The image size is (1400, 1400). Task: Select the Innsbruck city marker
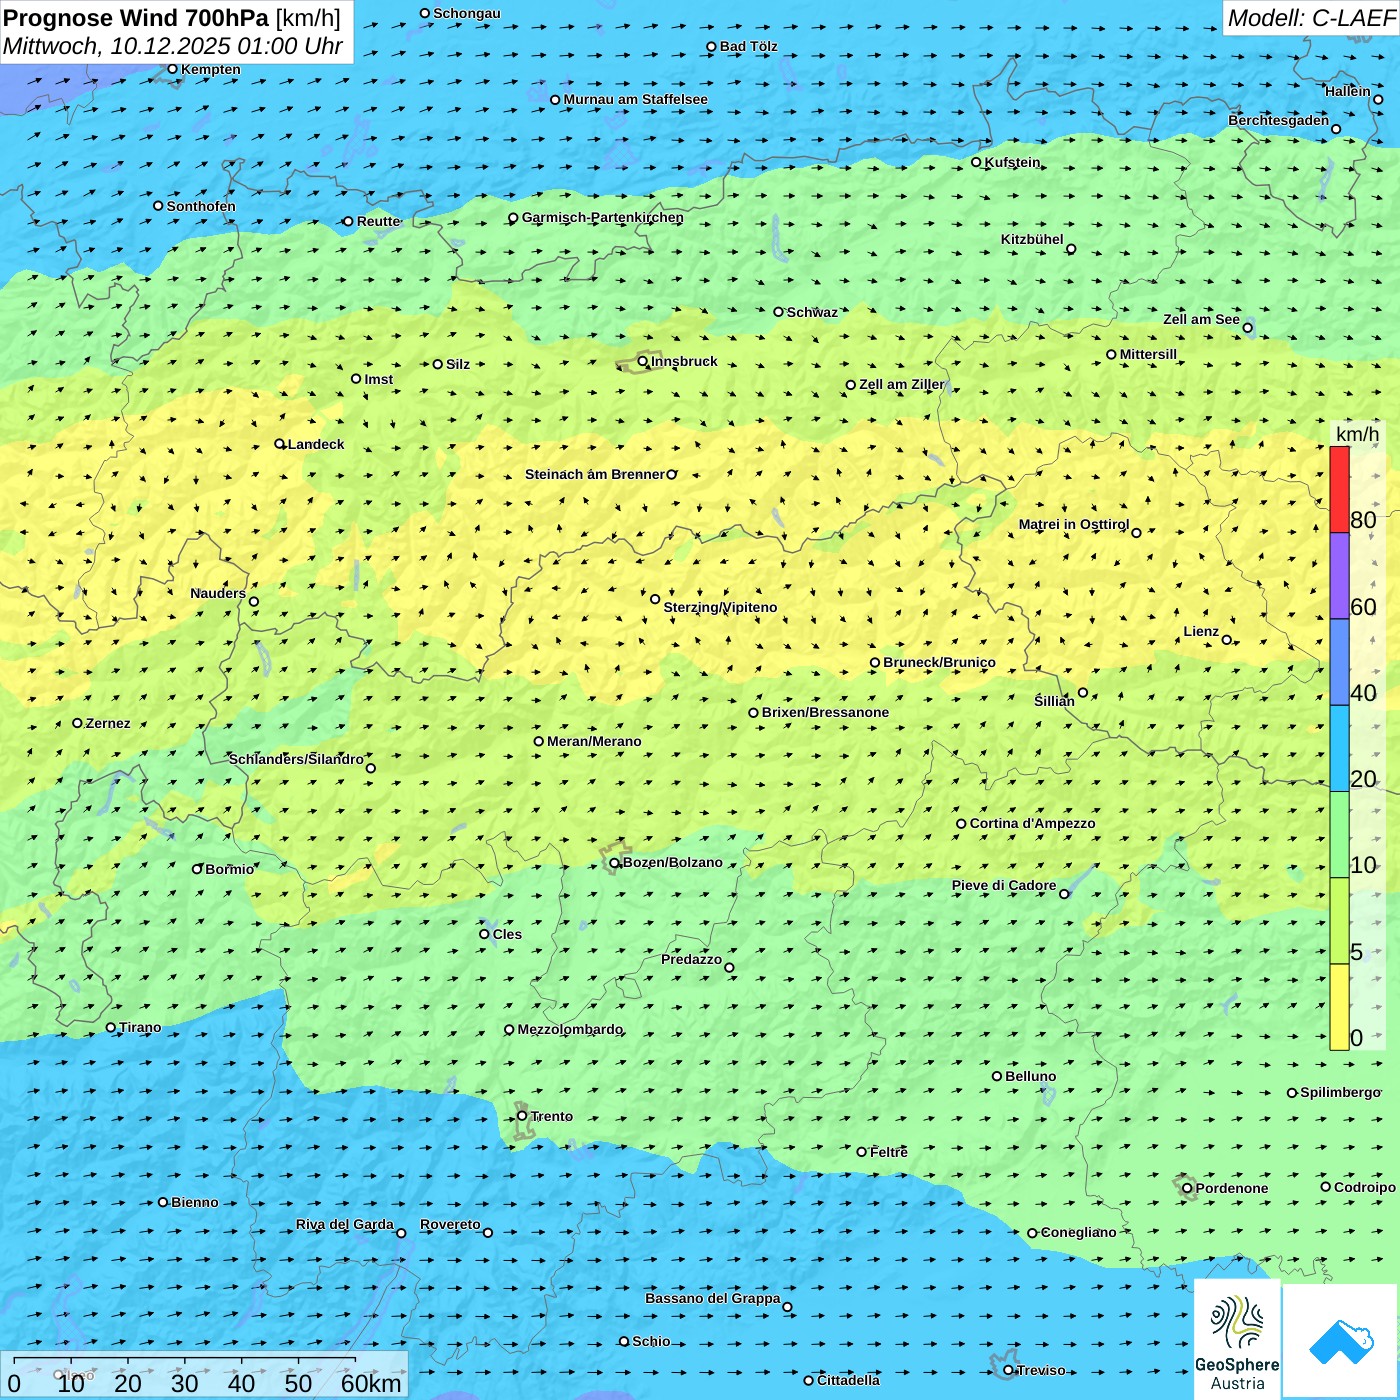click(x=643, y=361)
